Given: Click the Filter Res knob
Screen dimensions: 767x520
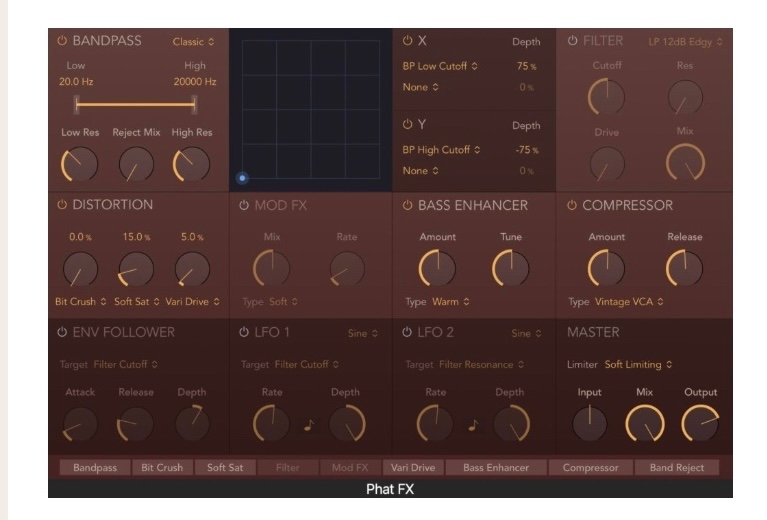Looking at the screenshot, I should (685, 97).
